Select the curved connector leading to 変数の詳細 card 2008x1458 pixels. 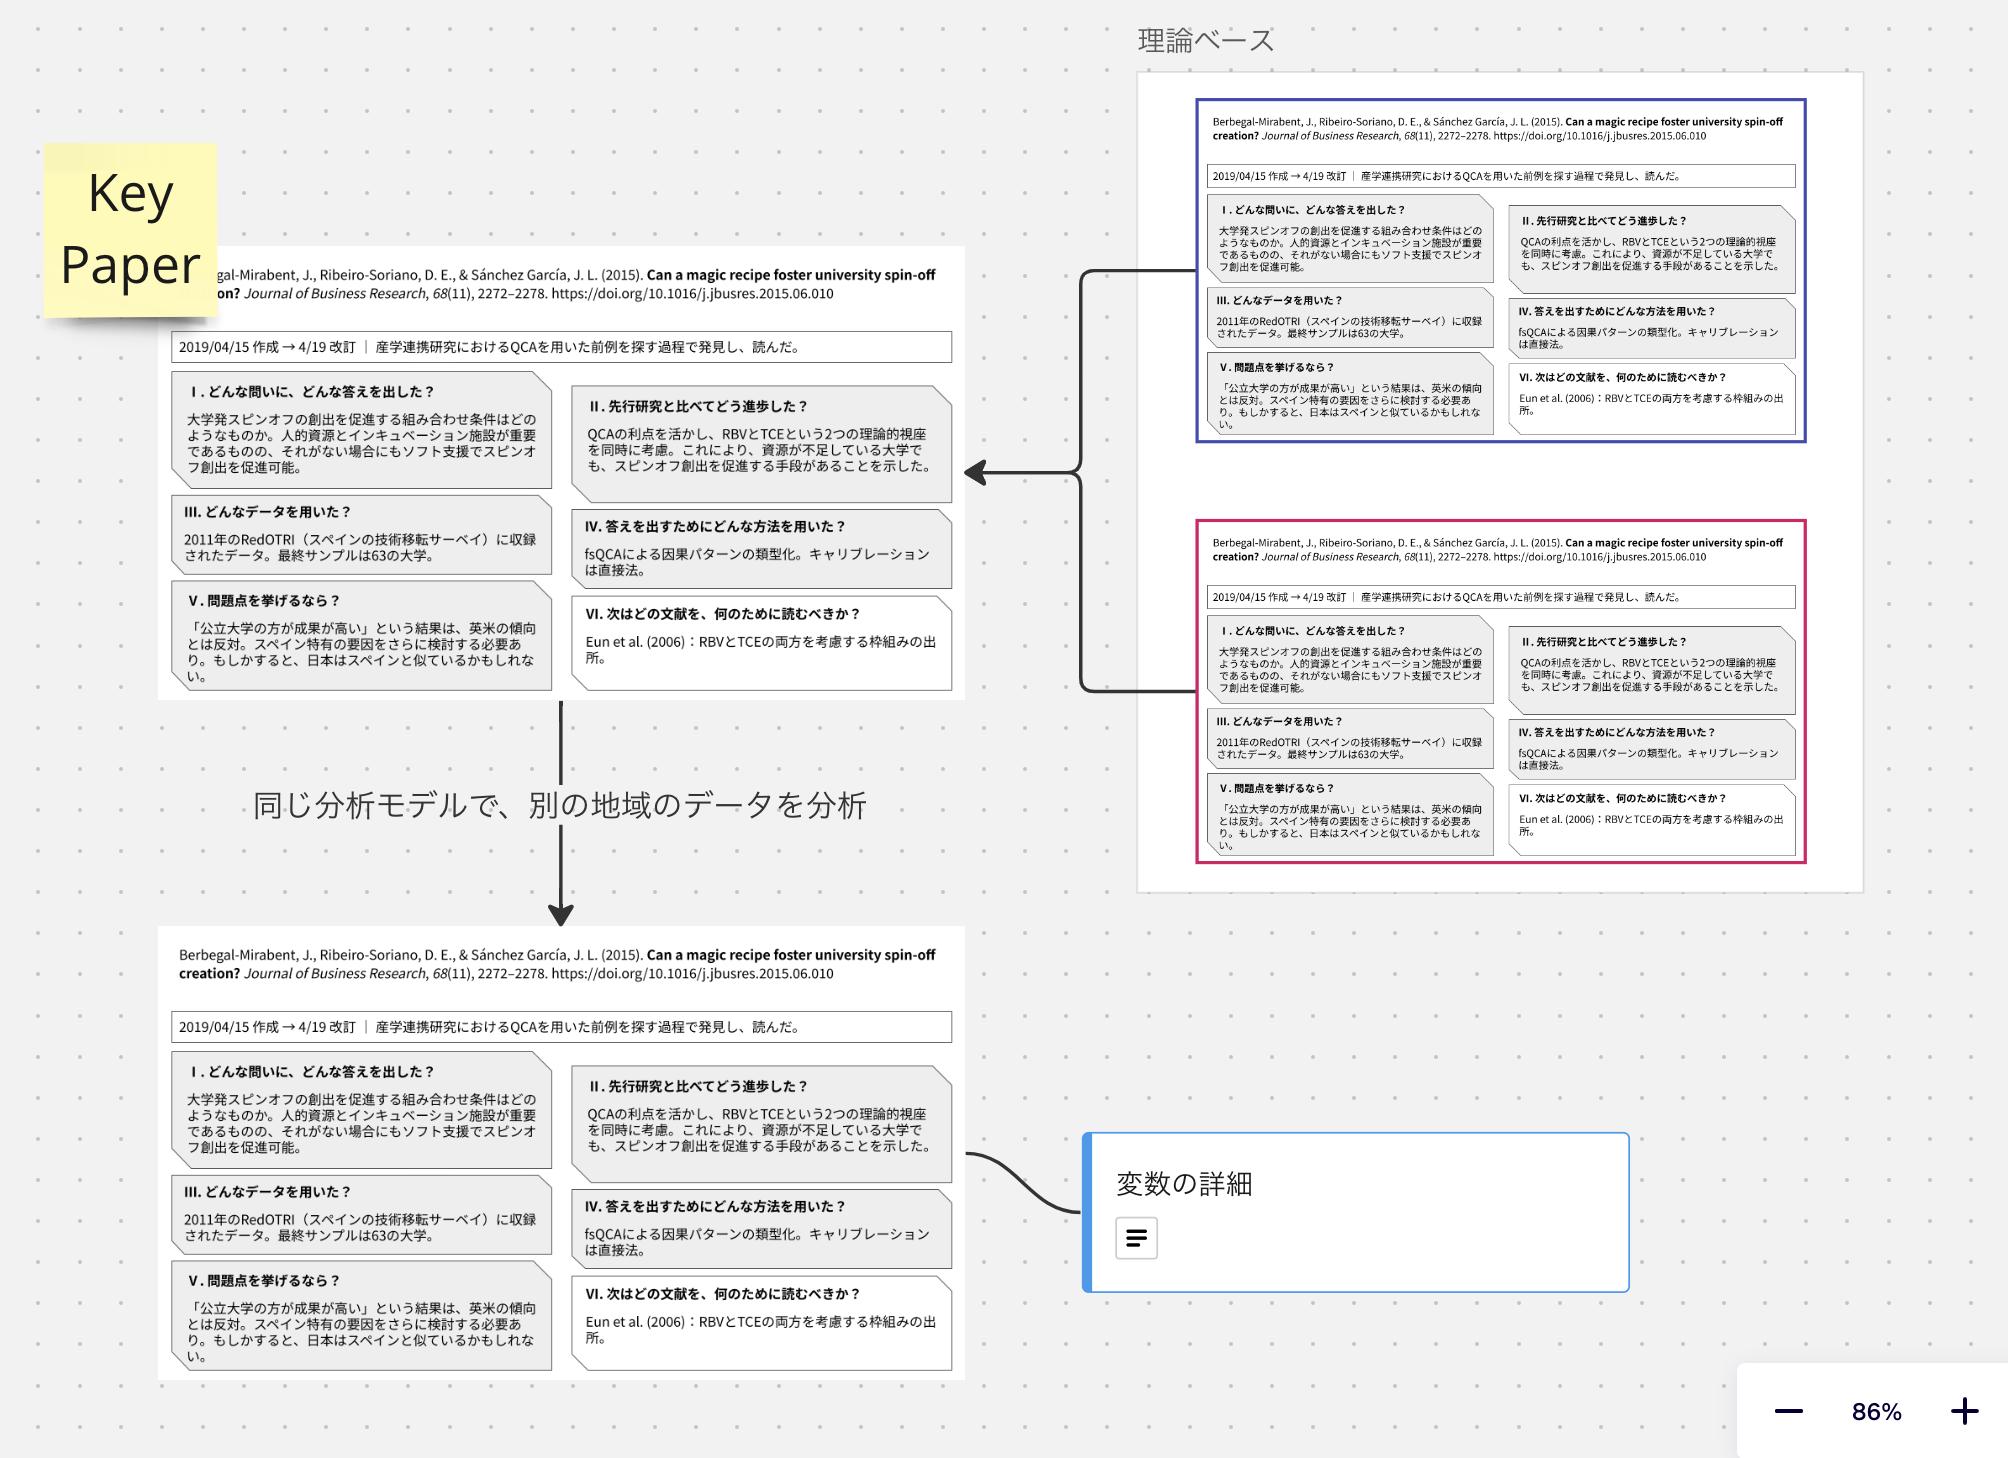pos(1022,1180)
